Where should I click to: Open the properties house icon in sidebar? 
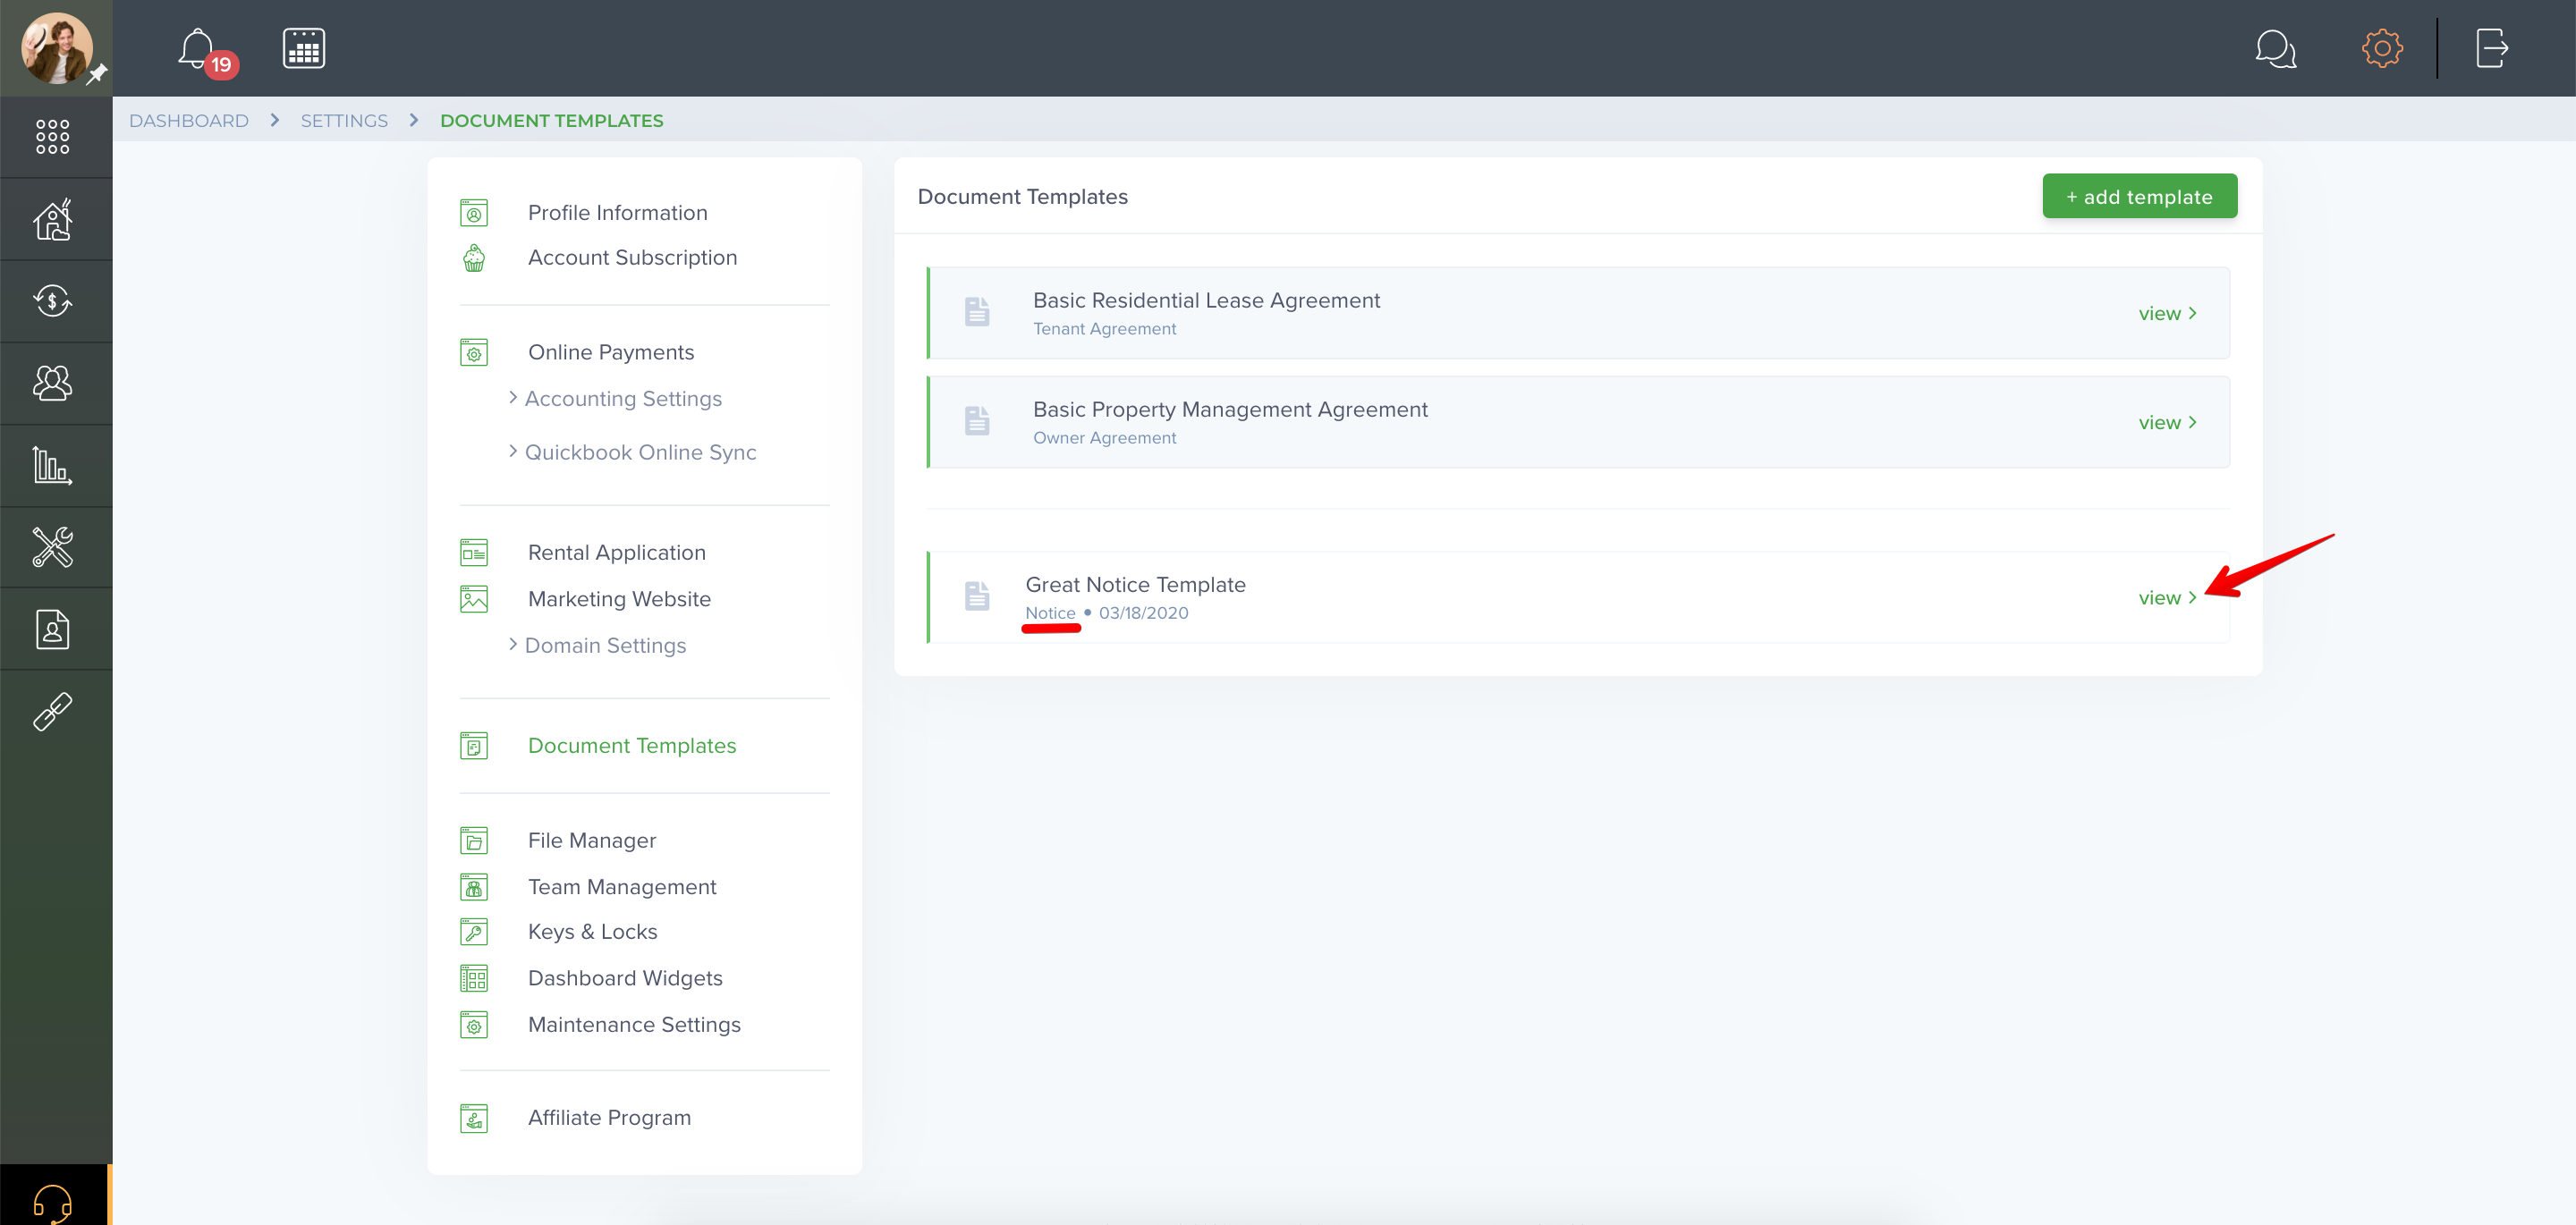coord(53,219)
